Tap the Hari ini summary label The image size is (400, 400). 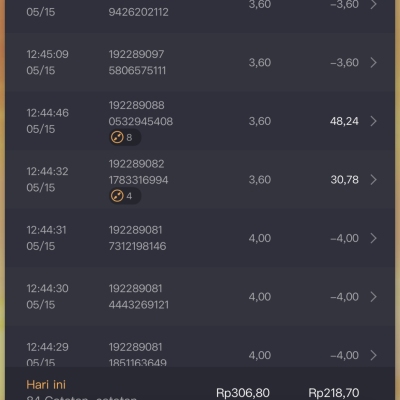[x=46, y=385]
